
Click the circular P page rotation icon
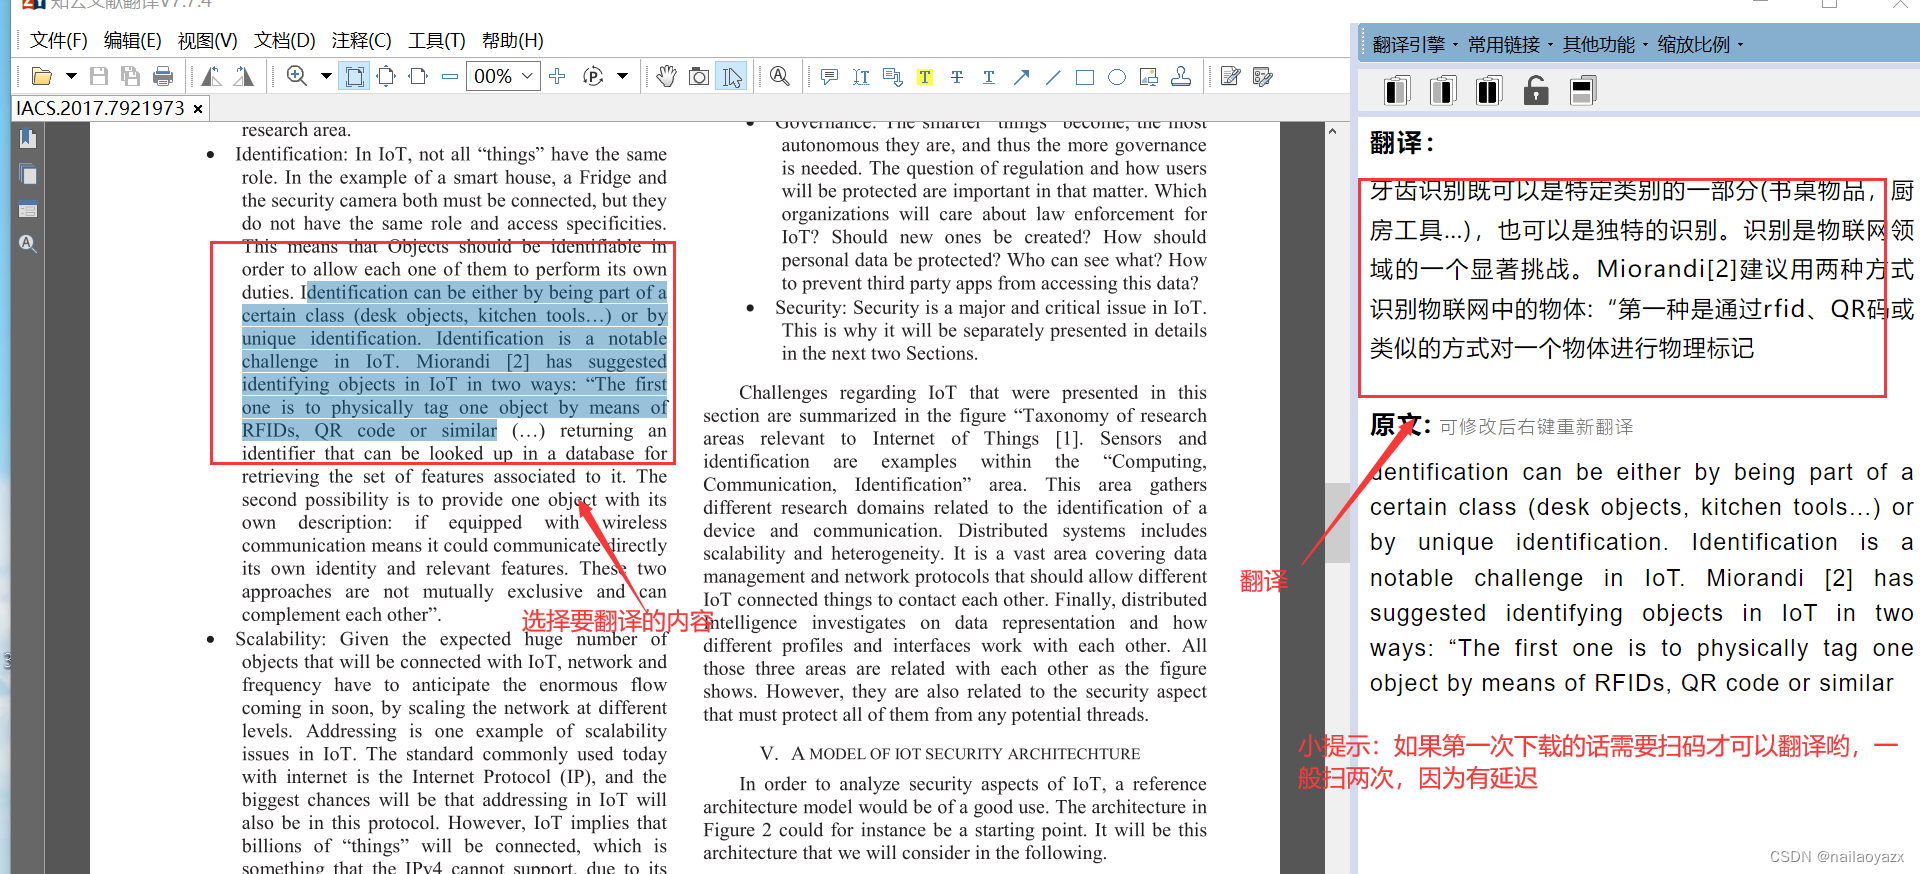pyautogui.click(x=593, y=76)
